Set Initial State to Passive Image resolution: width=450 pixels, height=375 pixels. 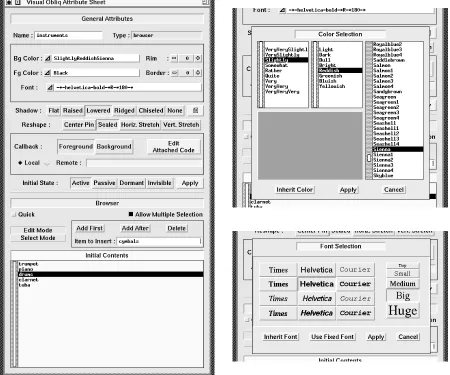click(x=104, y=183)
